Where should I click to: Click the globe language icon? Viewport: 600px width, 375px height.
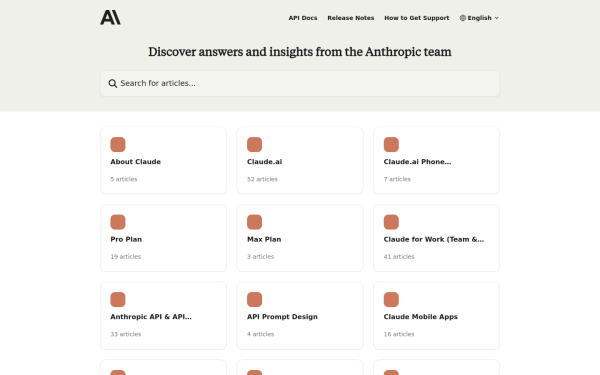coord(463,18)
